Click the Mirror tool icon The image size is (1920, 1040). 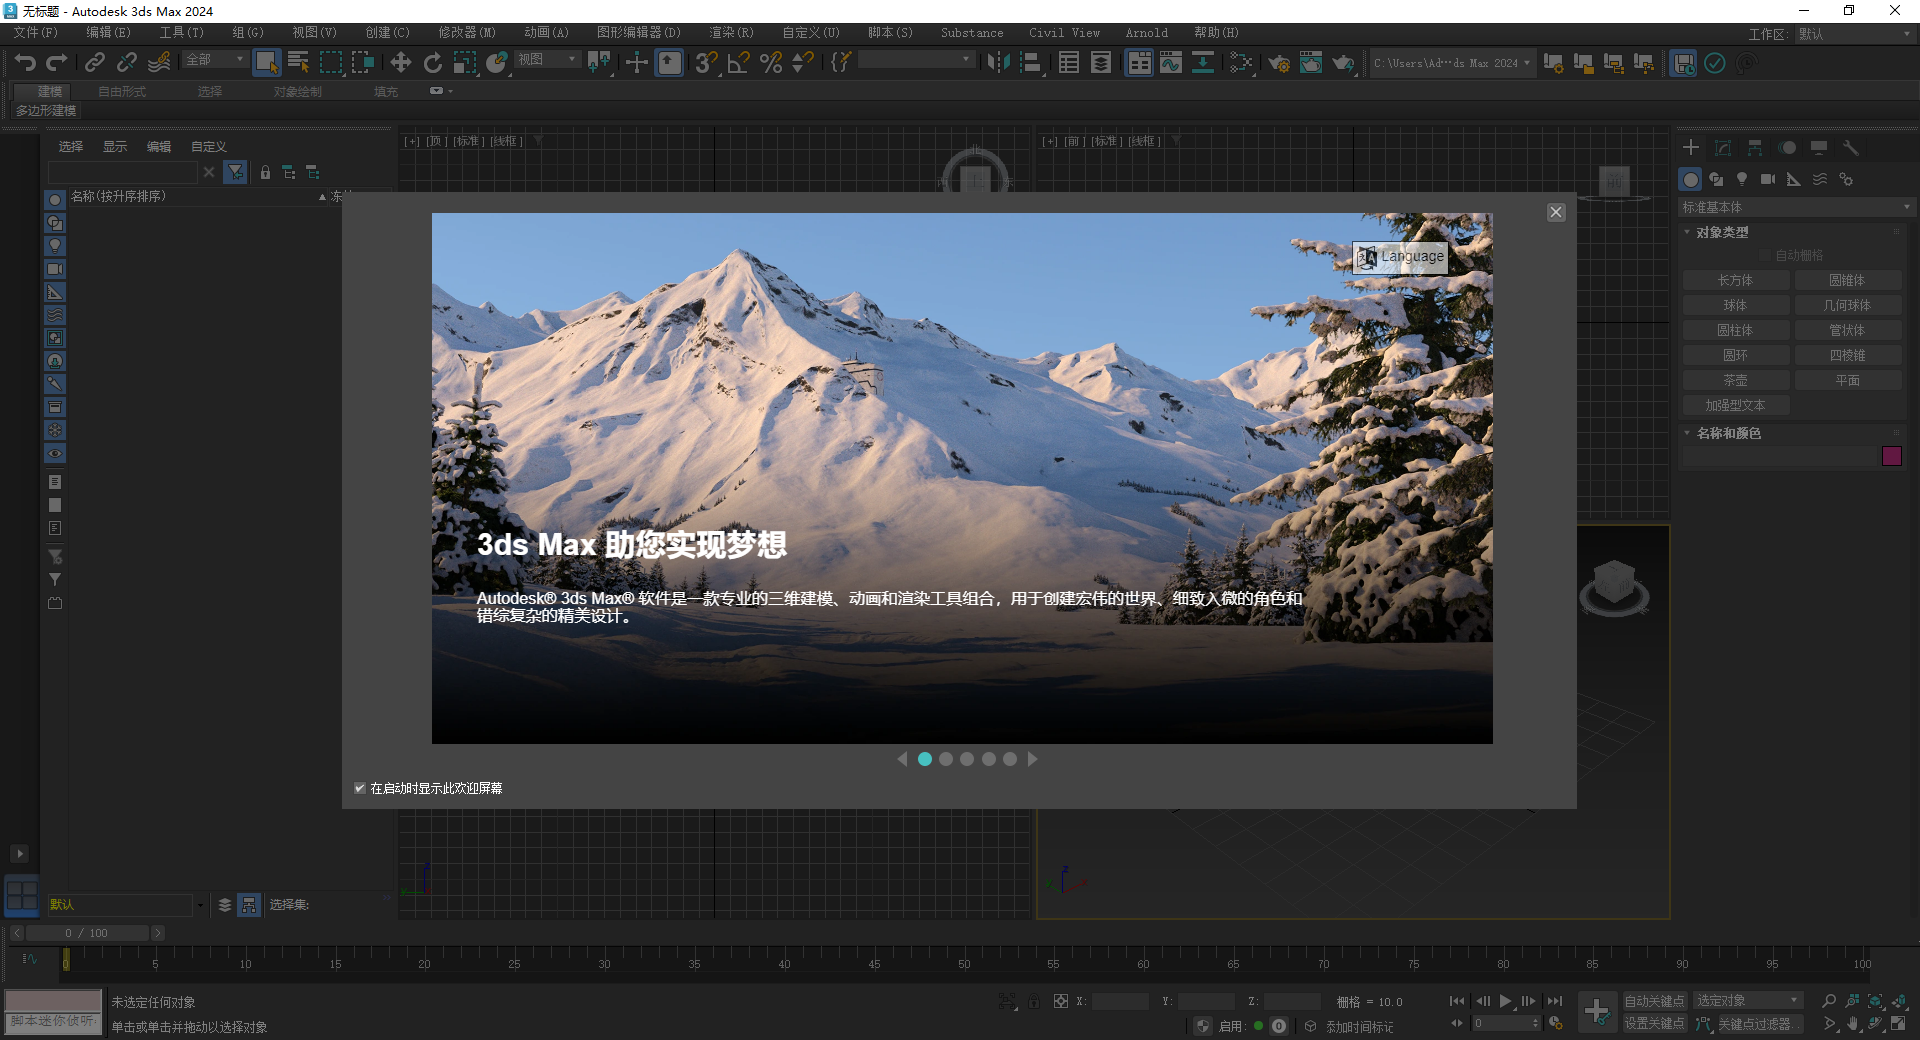(998, 63)
